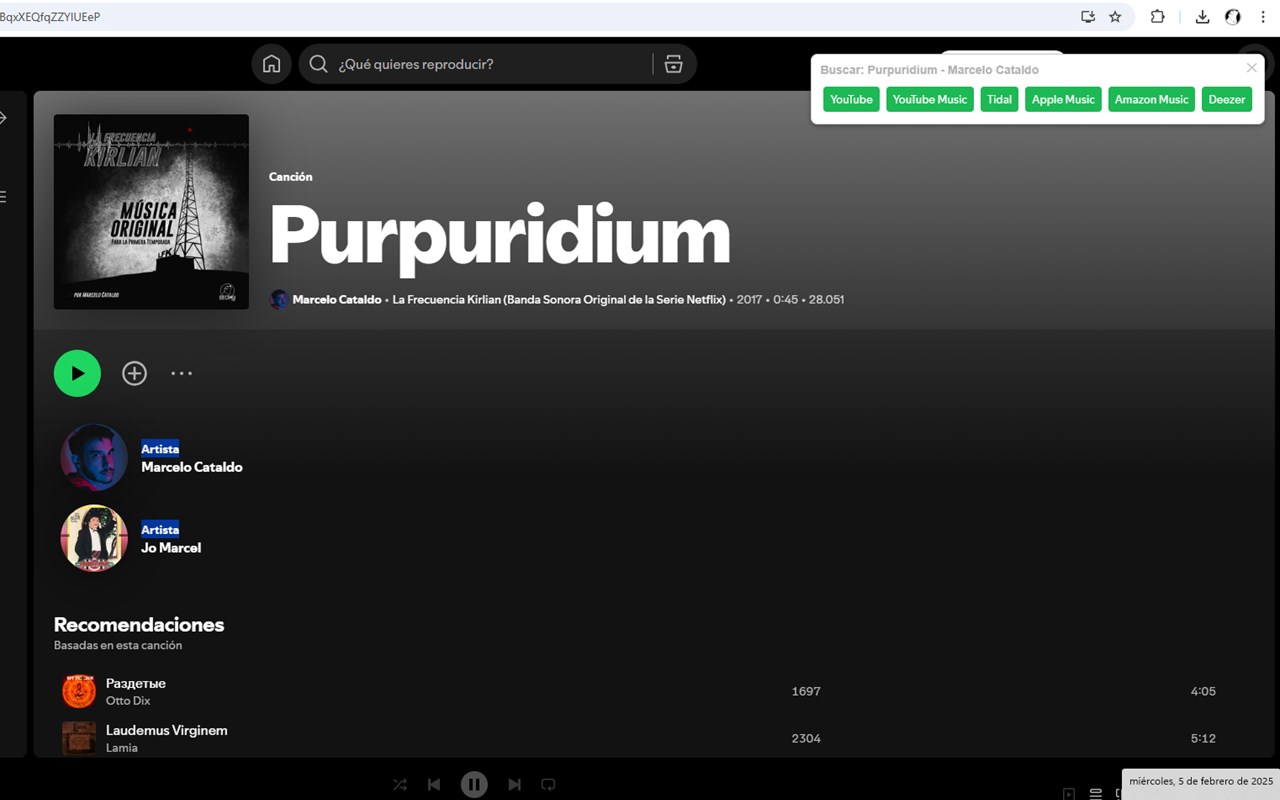The height and width of the screenshot is (800, 1280).
Task: Click duration 4:05
Action: click(1203, 691)
